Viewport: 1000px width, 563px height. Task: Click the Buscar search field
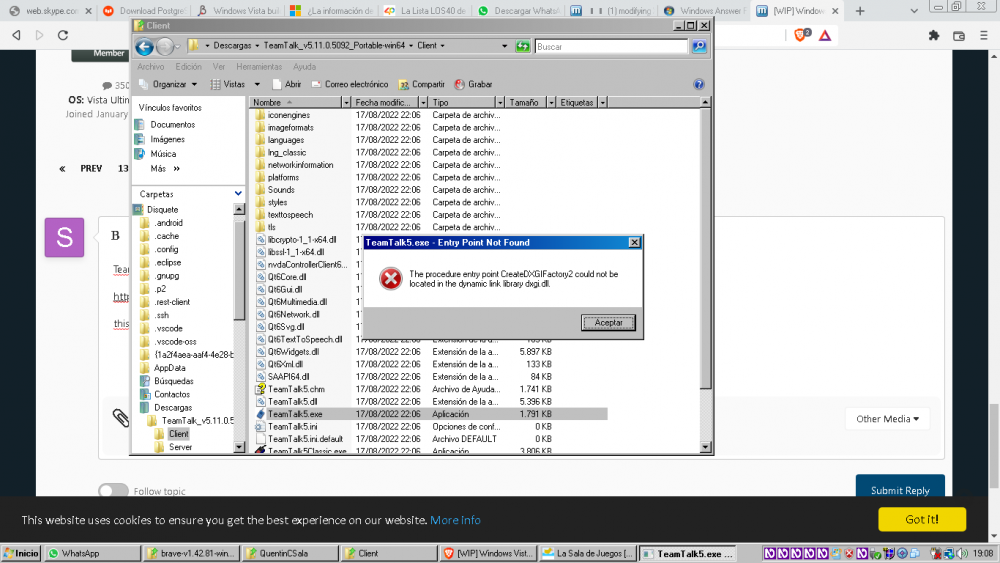click(610, 46)
